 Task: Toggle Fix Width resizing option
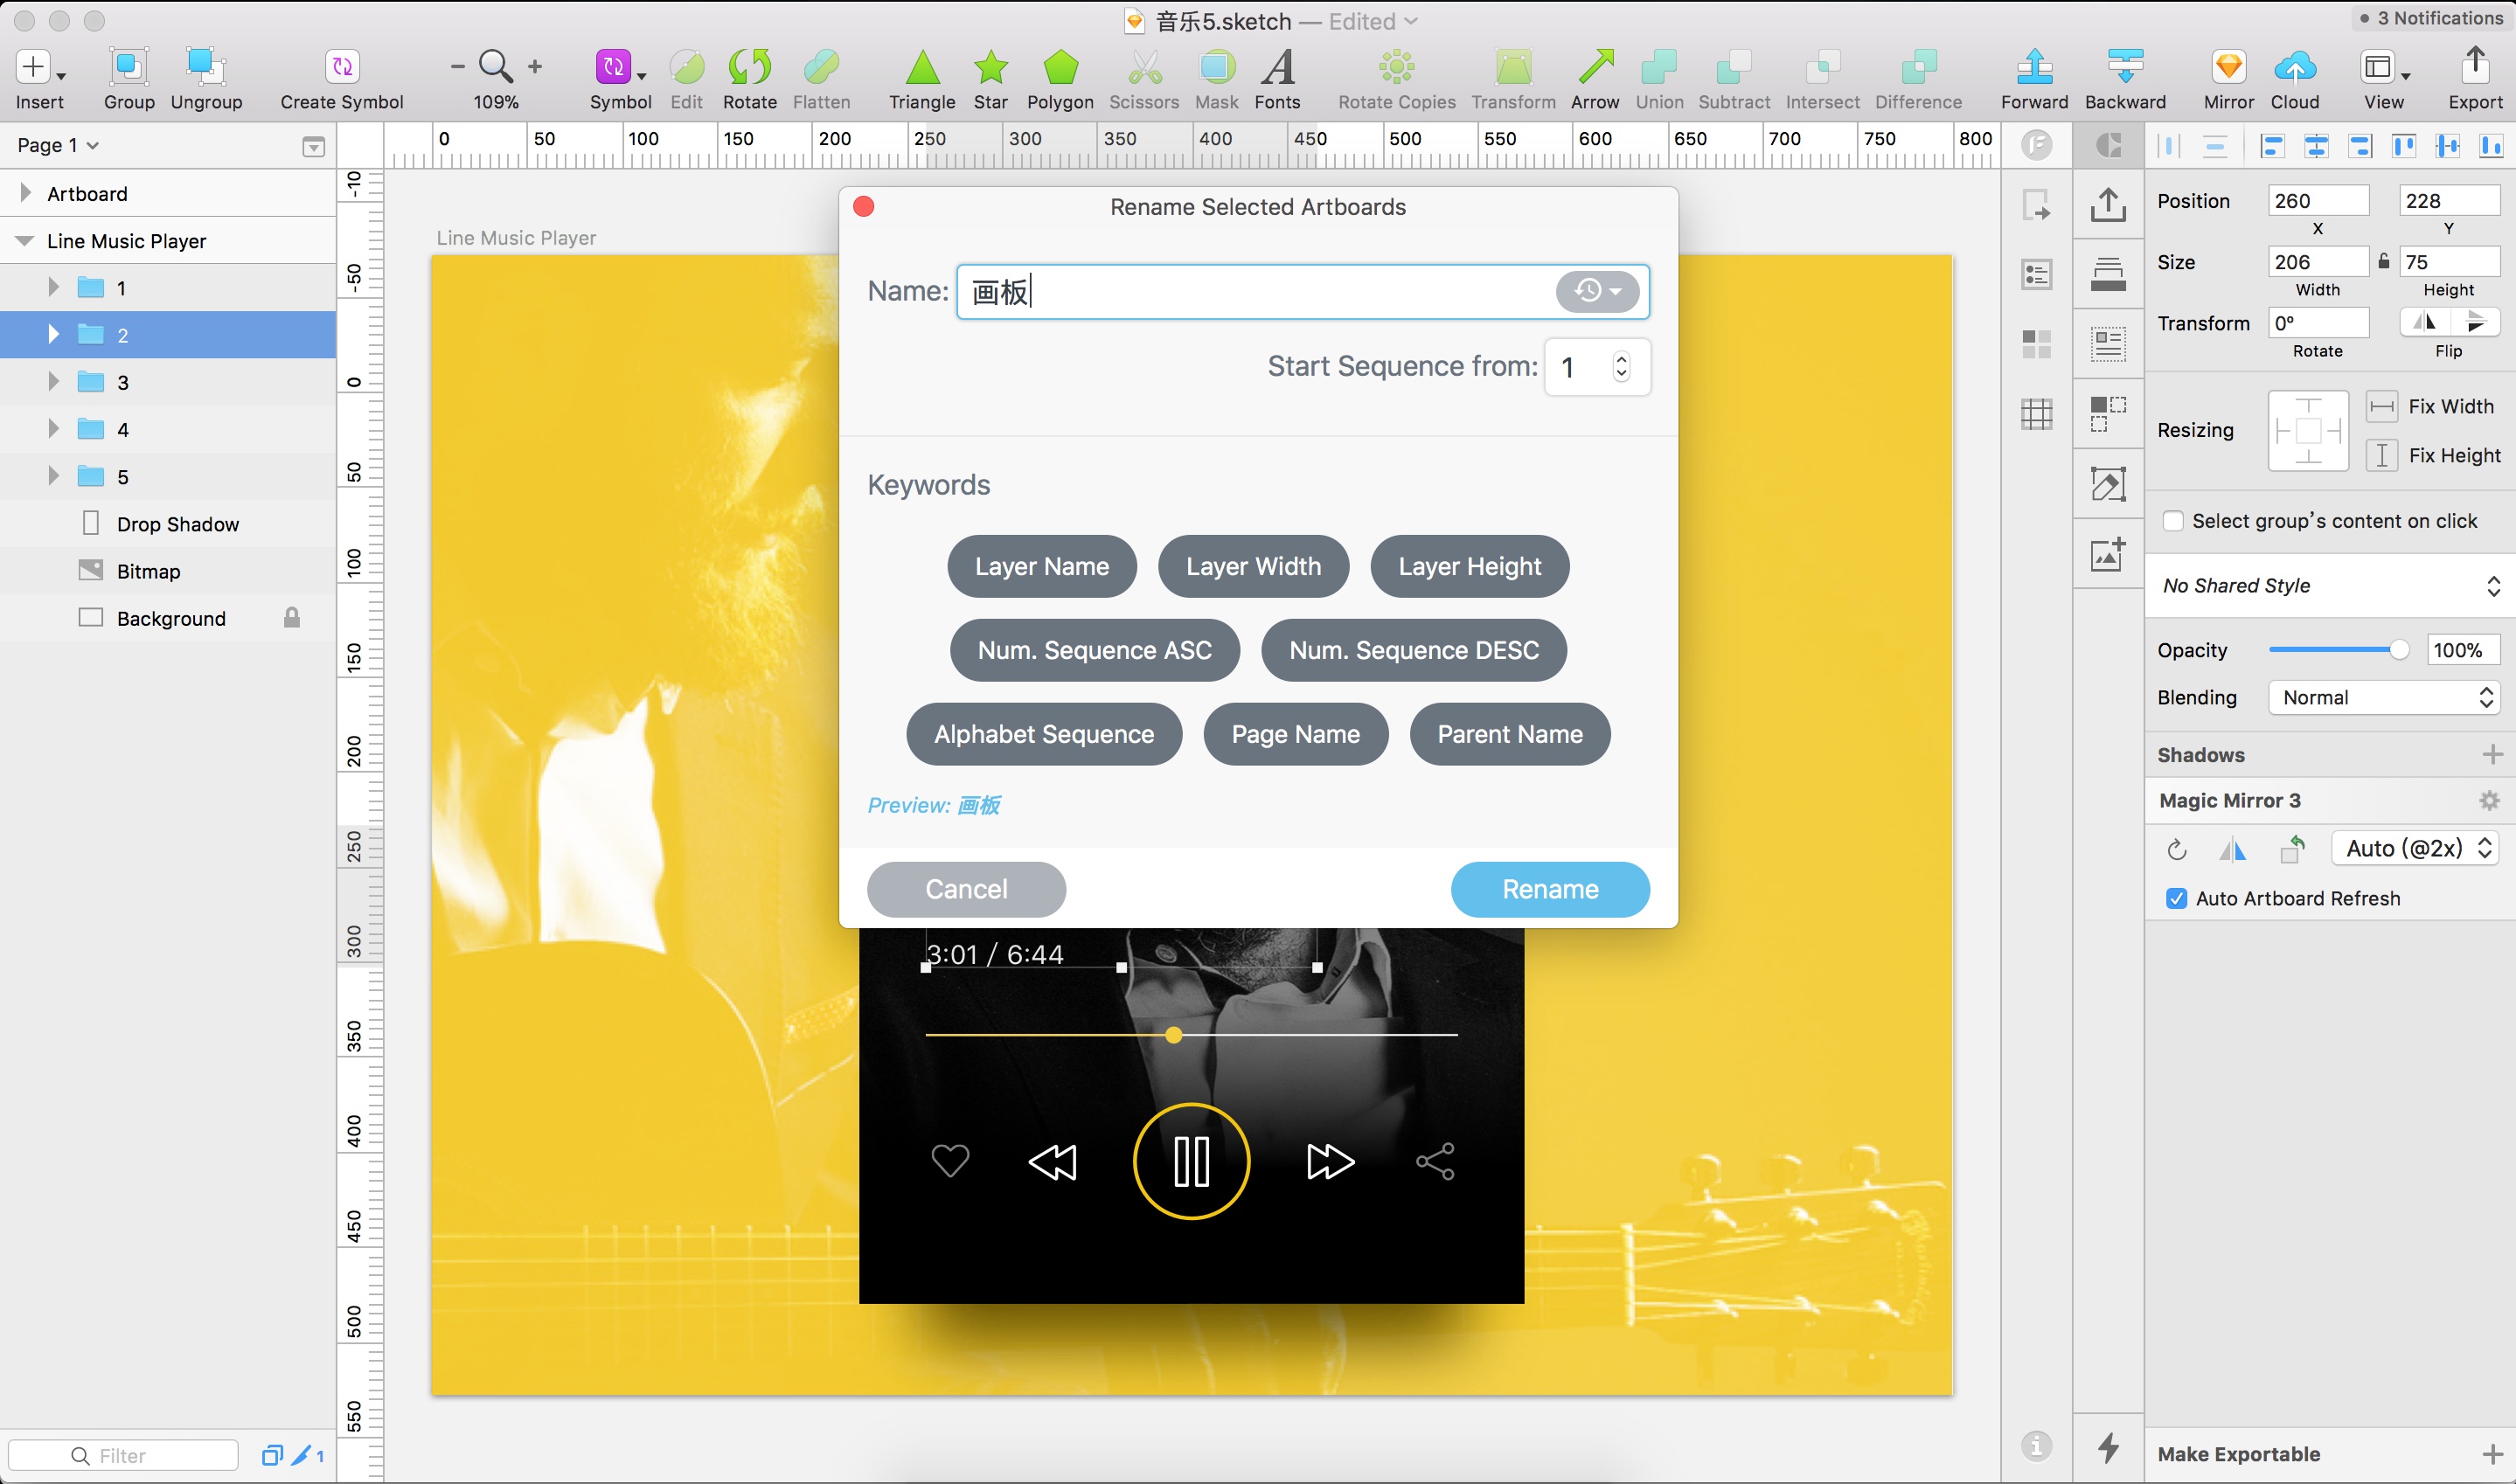point(2381,406)
